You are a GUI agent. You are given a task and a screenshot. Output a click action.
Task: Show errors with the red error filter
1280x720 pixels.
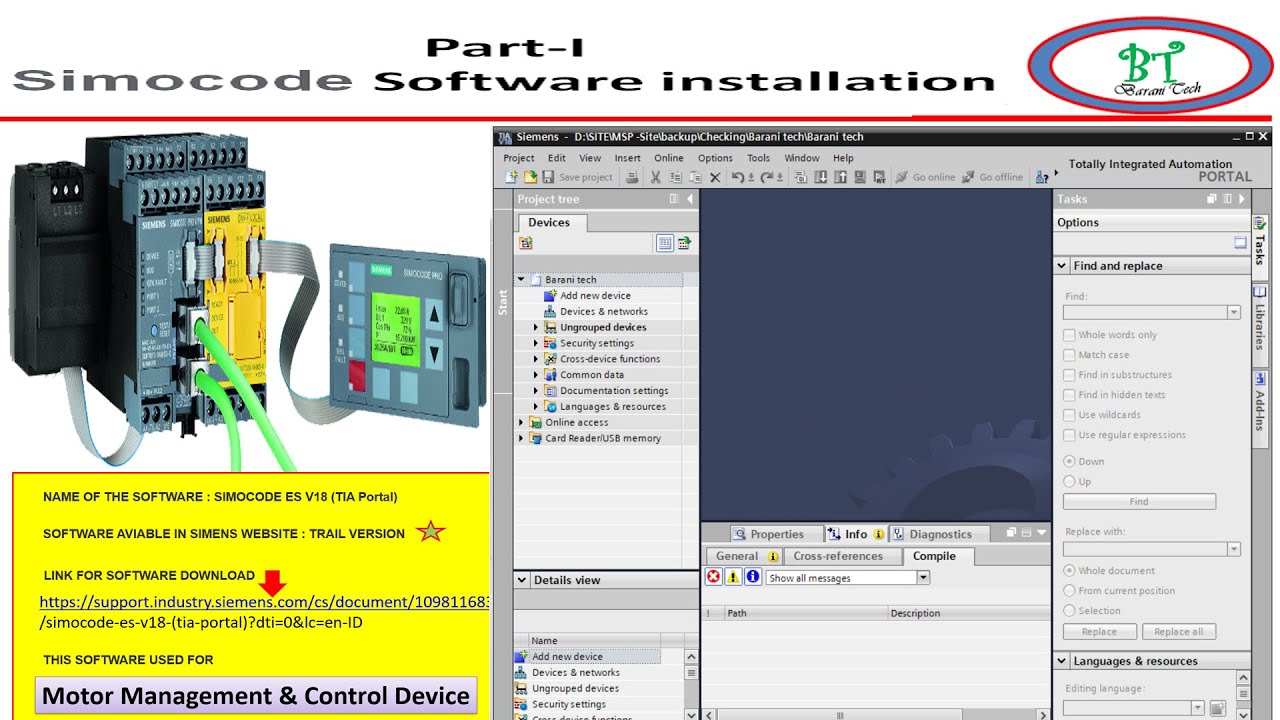coord(714,577)
